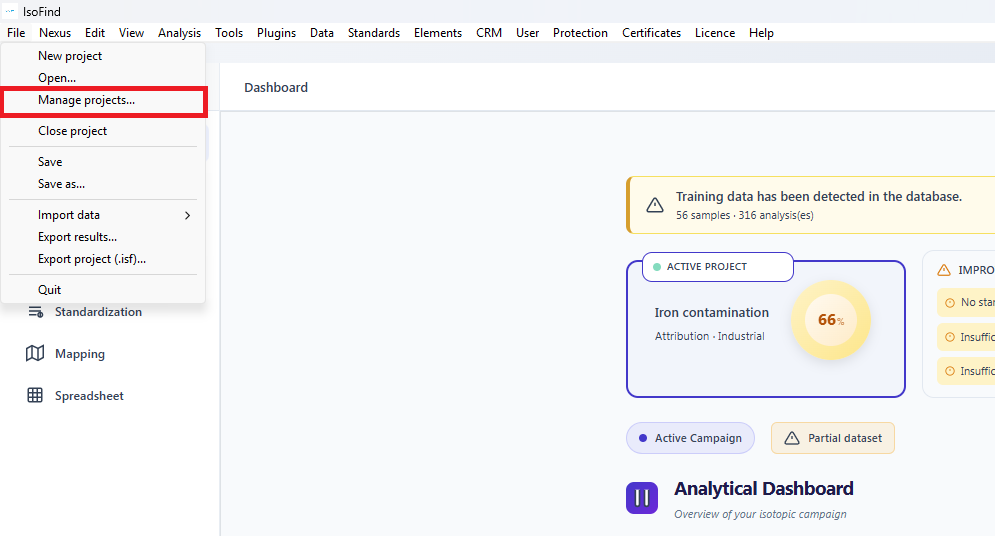Click the purple Analytical Dashboard icon
This screenshot has width=995, height=536.
click(x=642, y=498)
